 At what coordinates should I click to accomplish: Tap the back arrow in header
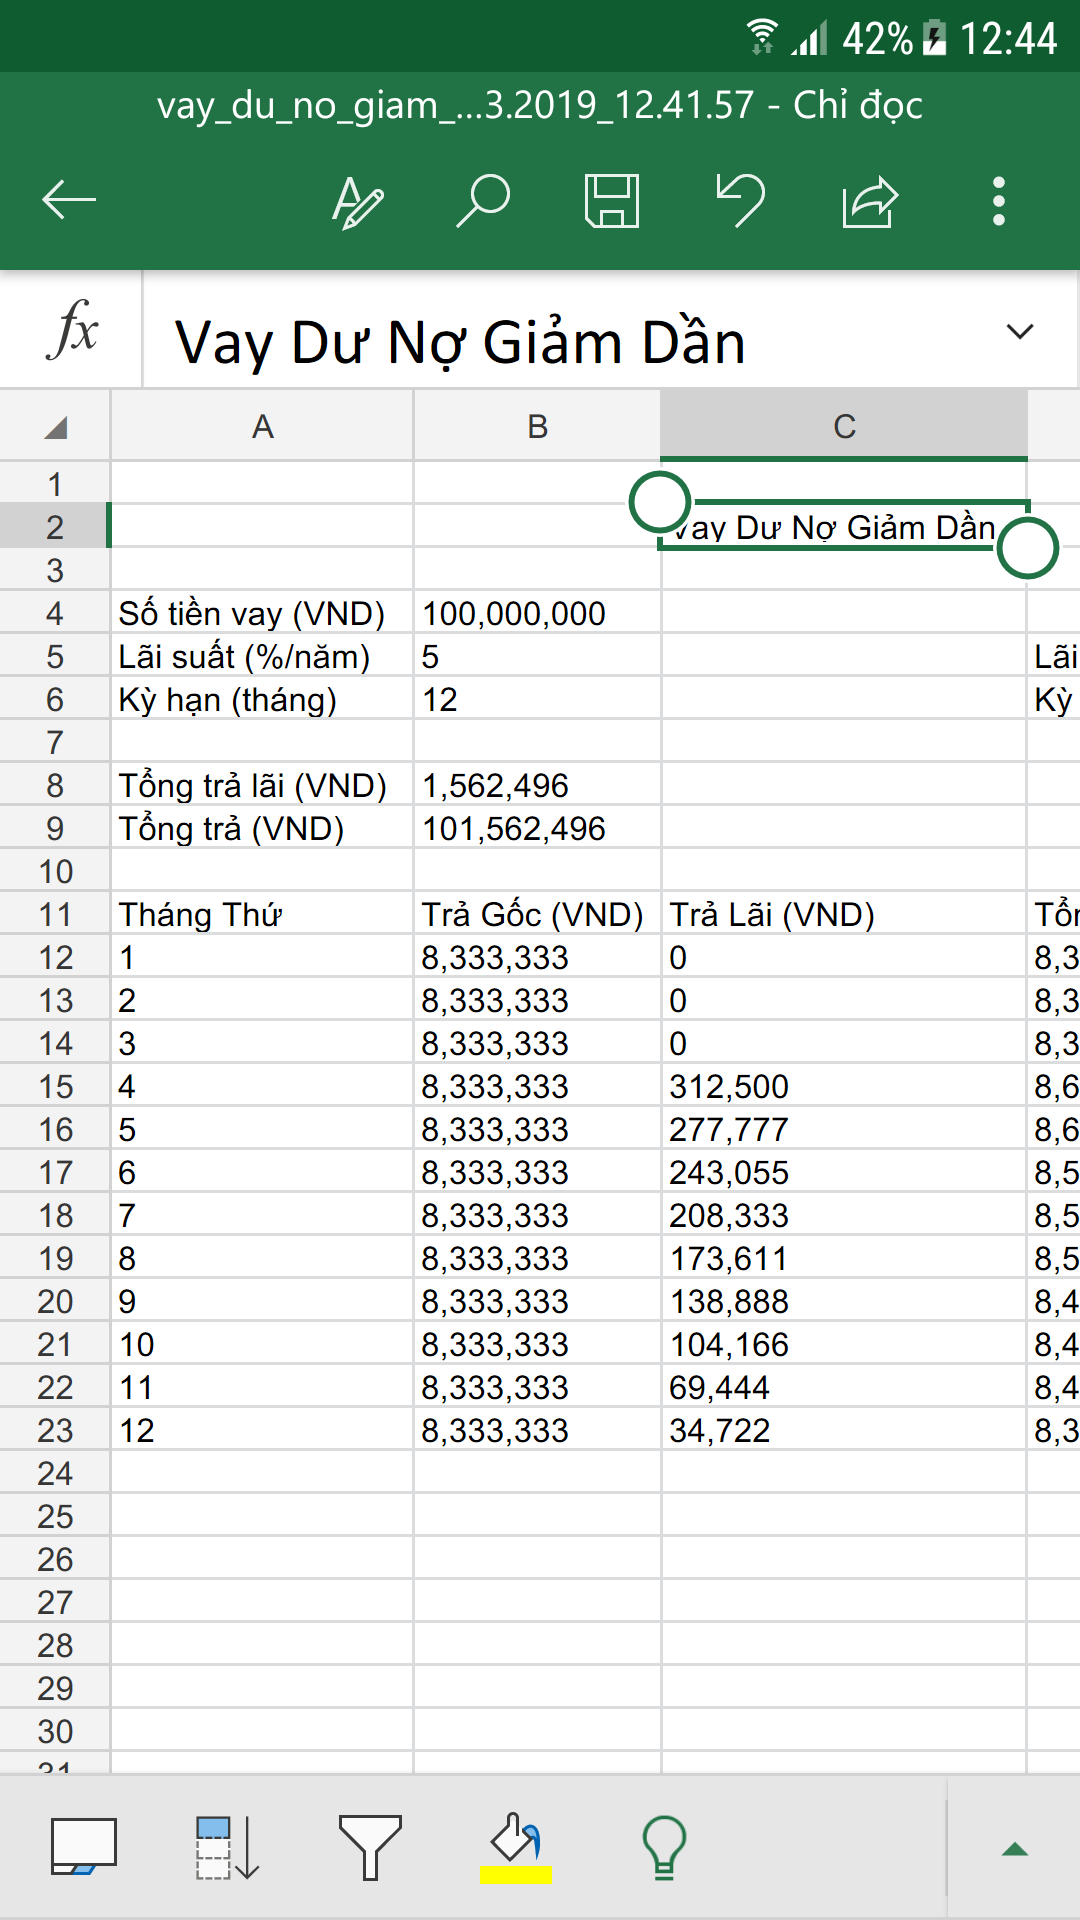point(69,201)
